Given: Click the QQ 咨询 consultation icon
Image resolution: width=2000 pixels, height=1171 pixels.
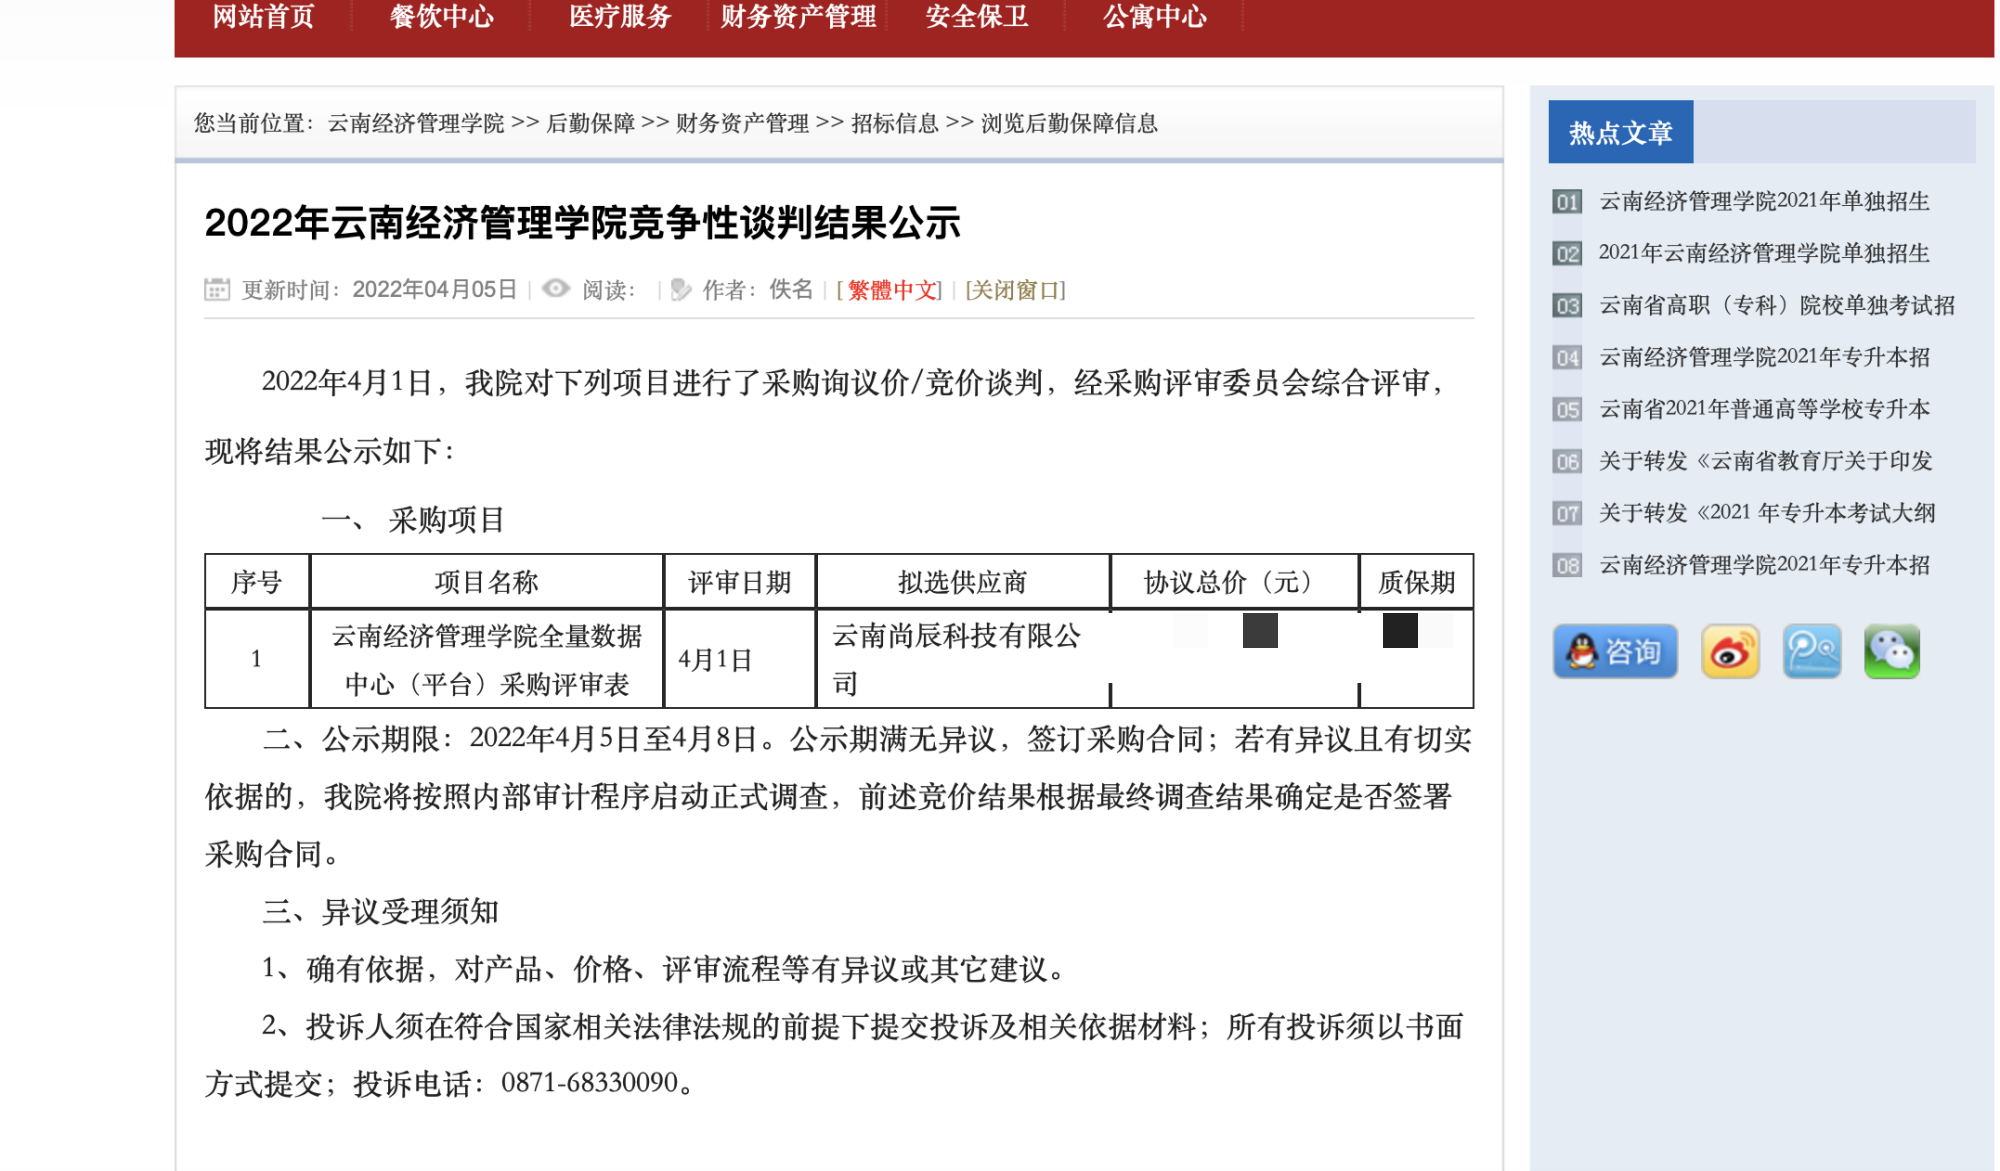Looking at the screenshot, I should pyautogui.click(x=1614, y=652).
